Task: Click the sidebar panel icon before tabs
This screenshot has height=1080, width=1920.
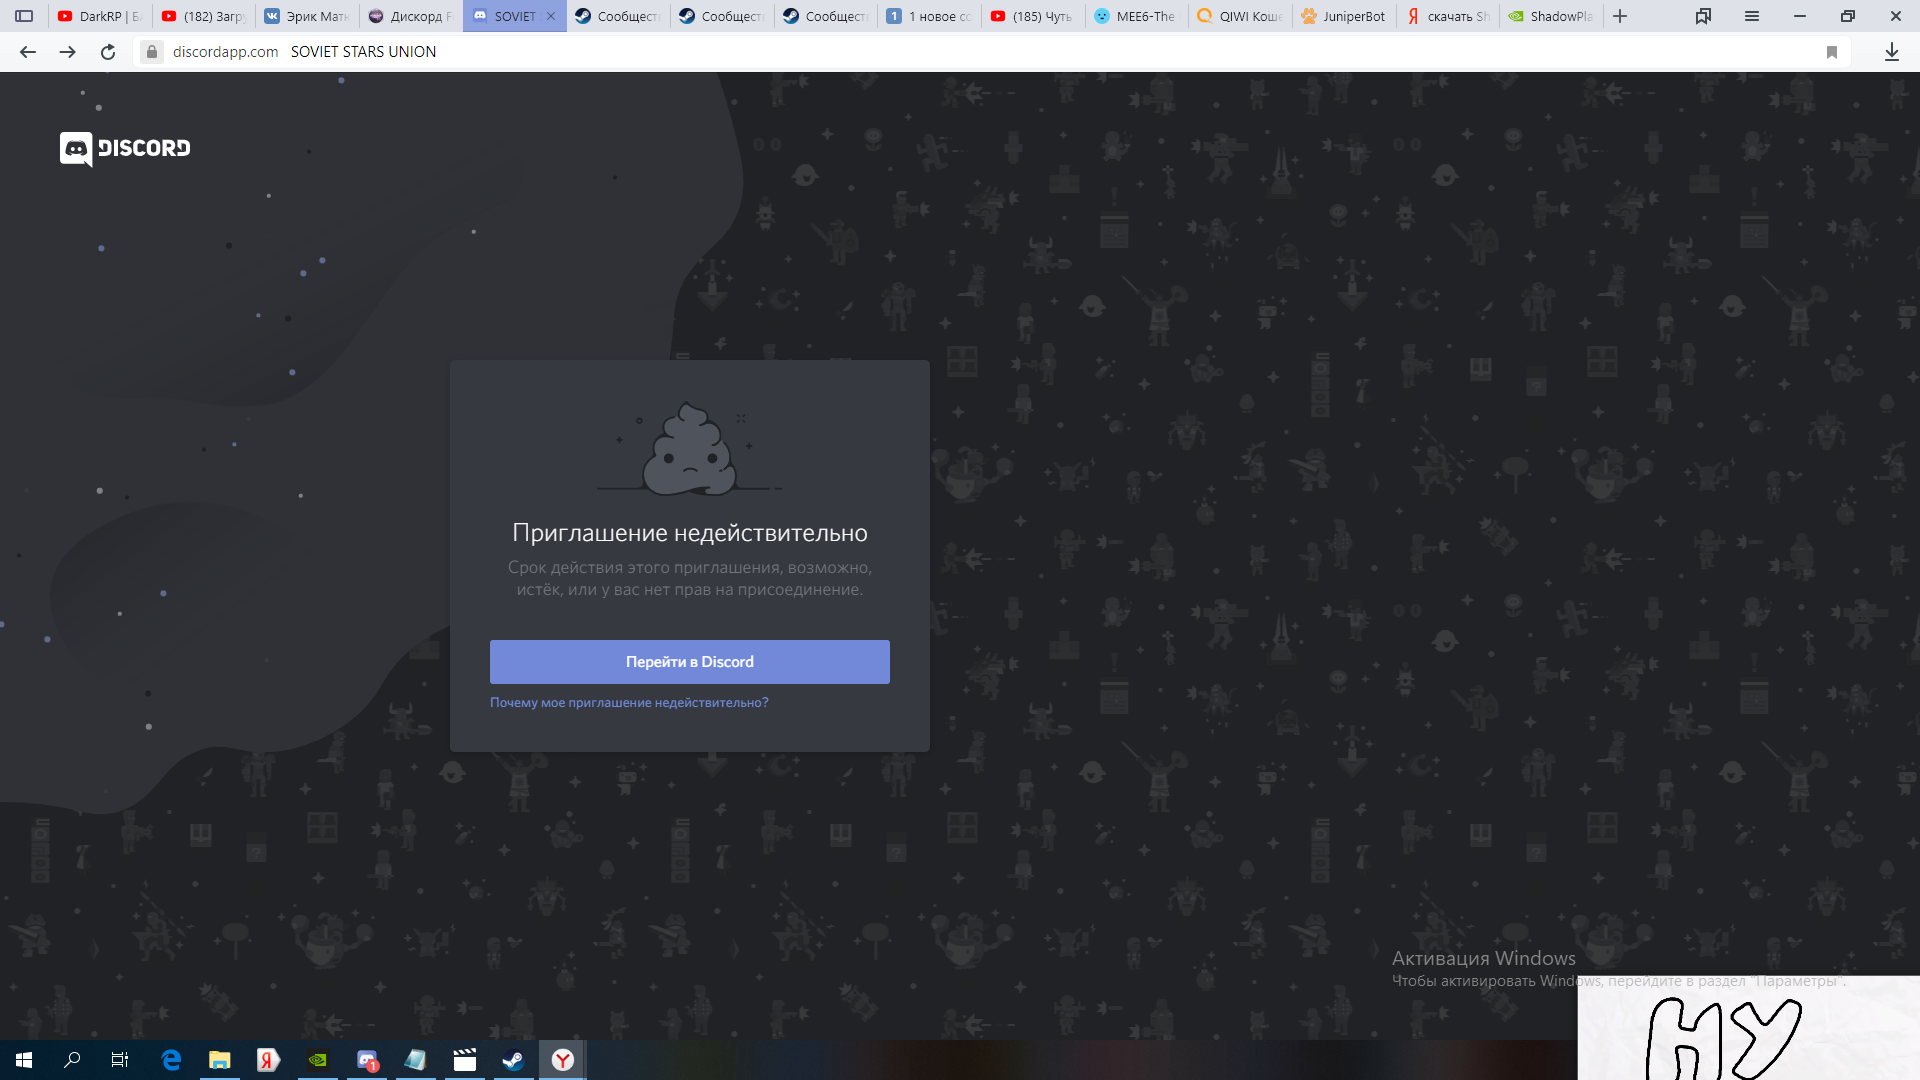Action: coord(24,16)
